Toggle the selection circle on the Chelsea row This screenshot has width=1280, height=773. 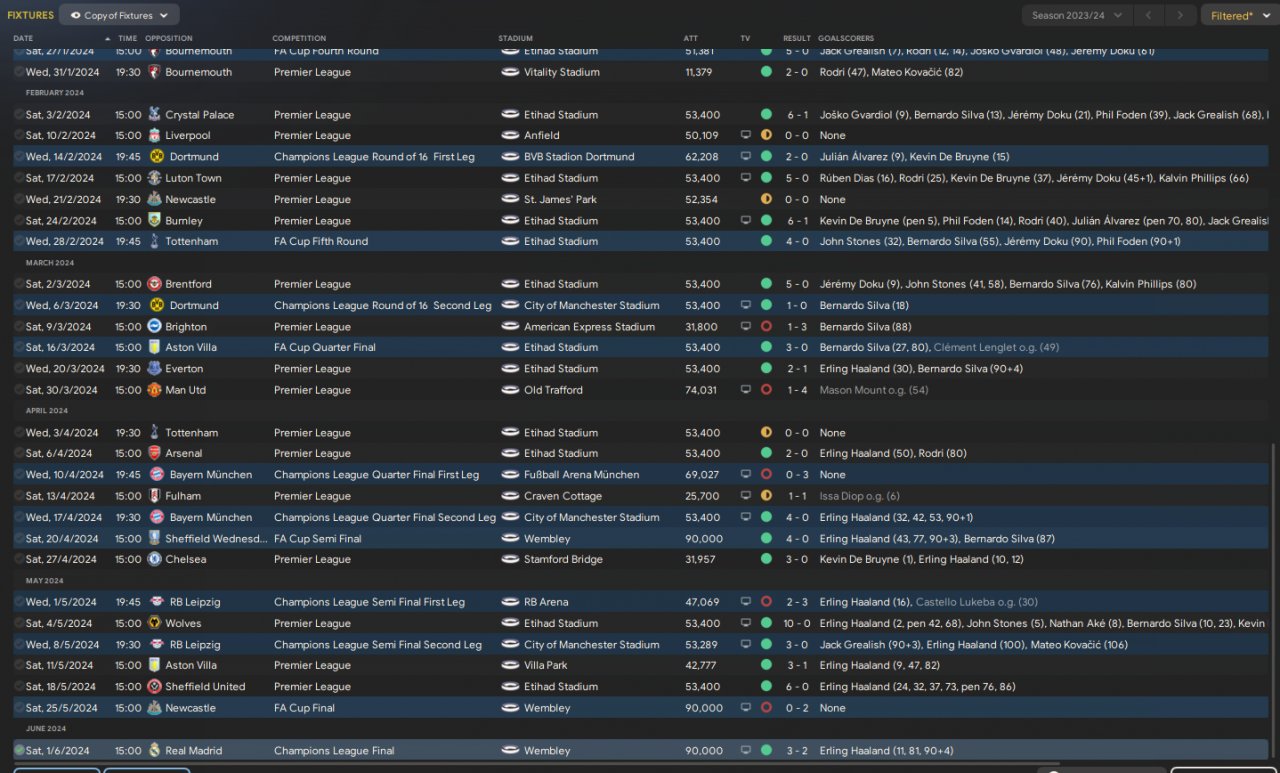tap(19, 560)
